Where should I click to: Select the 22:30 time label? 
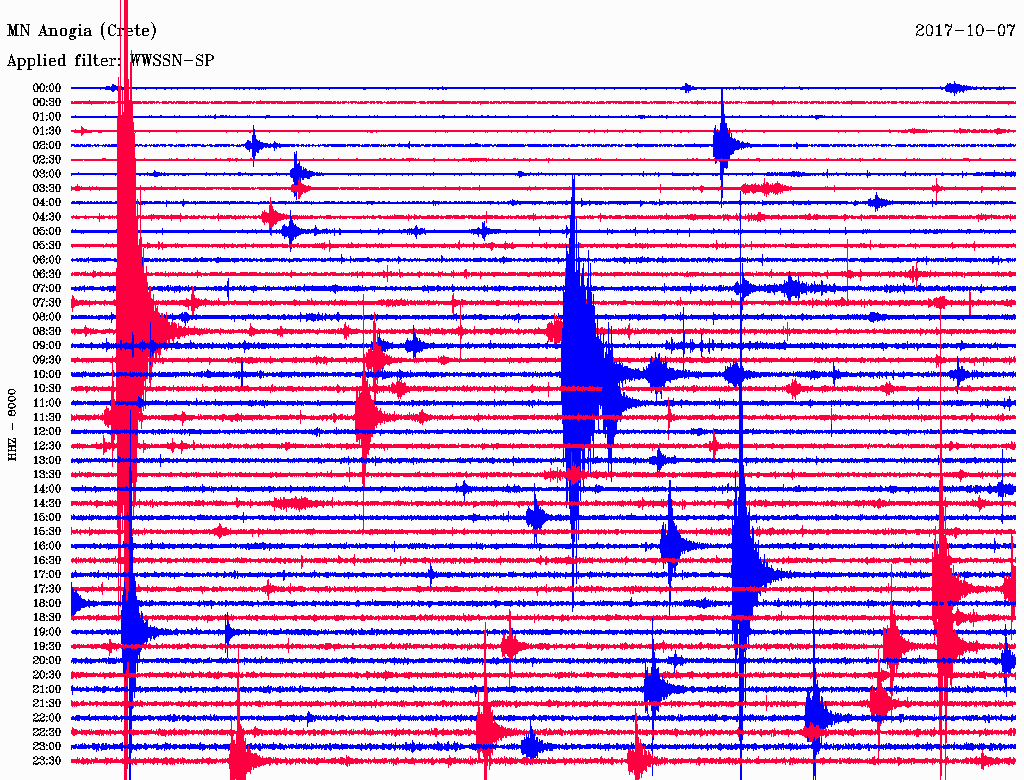coord(47,733)
